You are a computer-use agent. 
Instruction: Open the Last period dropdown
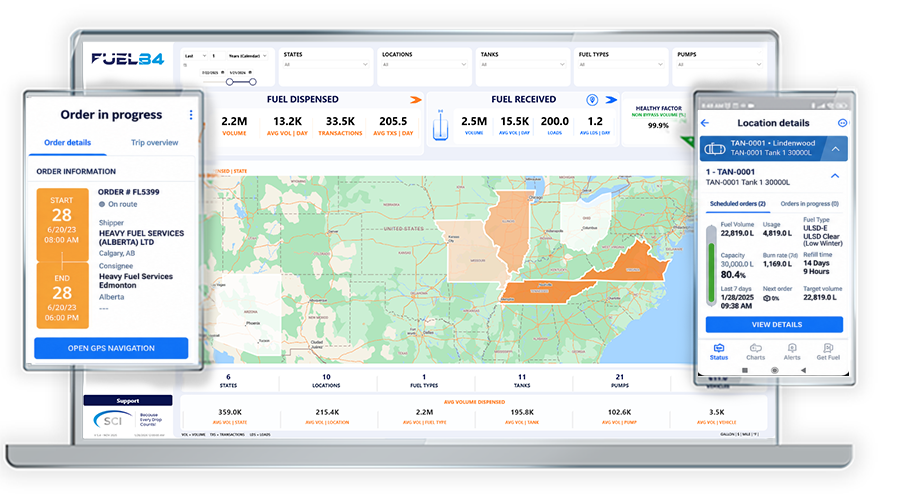click(195, 56)
